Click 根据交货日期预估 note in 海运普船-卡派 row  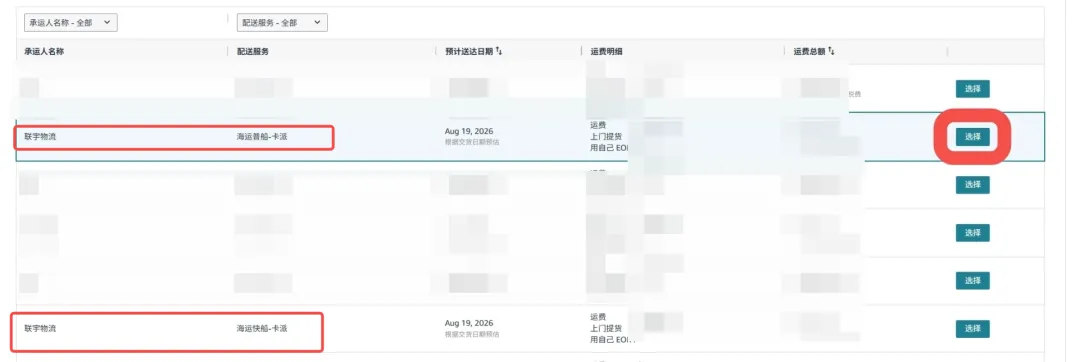472,141
